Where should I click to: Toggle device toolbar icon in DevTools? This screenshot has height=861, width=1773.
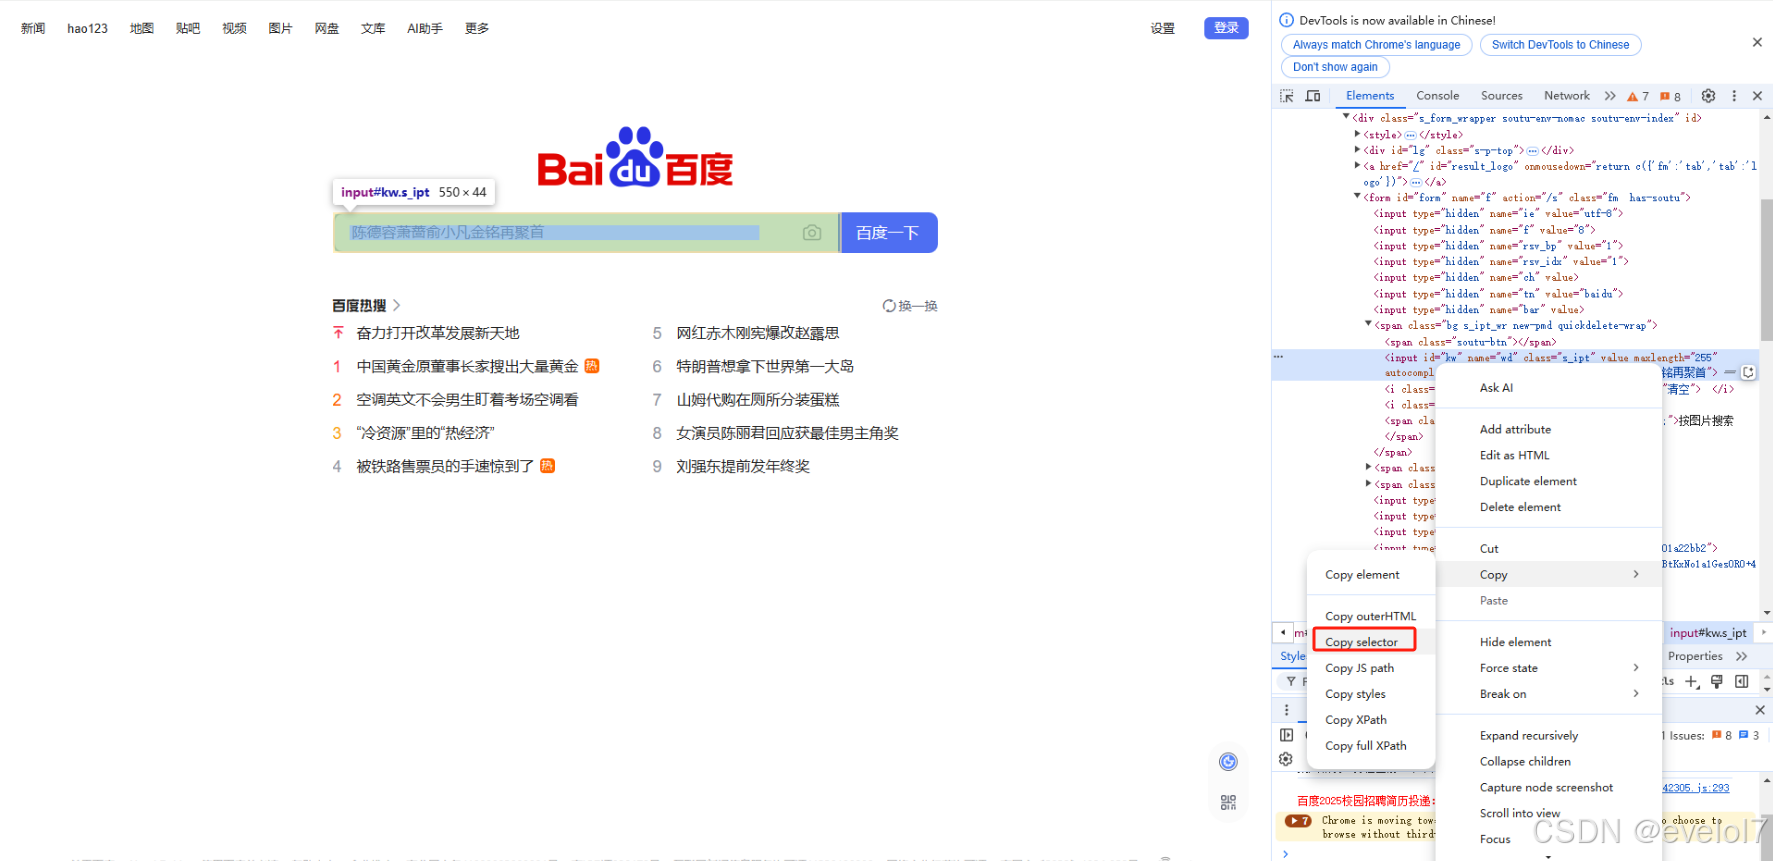[1313, 96]
